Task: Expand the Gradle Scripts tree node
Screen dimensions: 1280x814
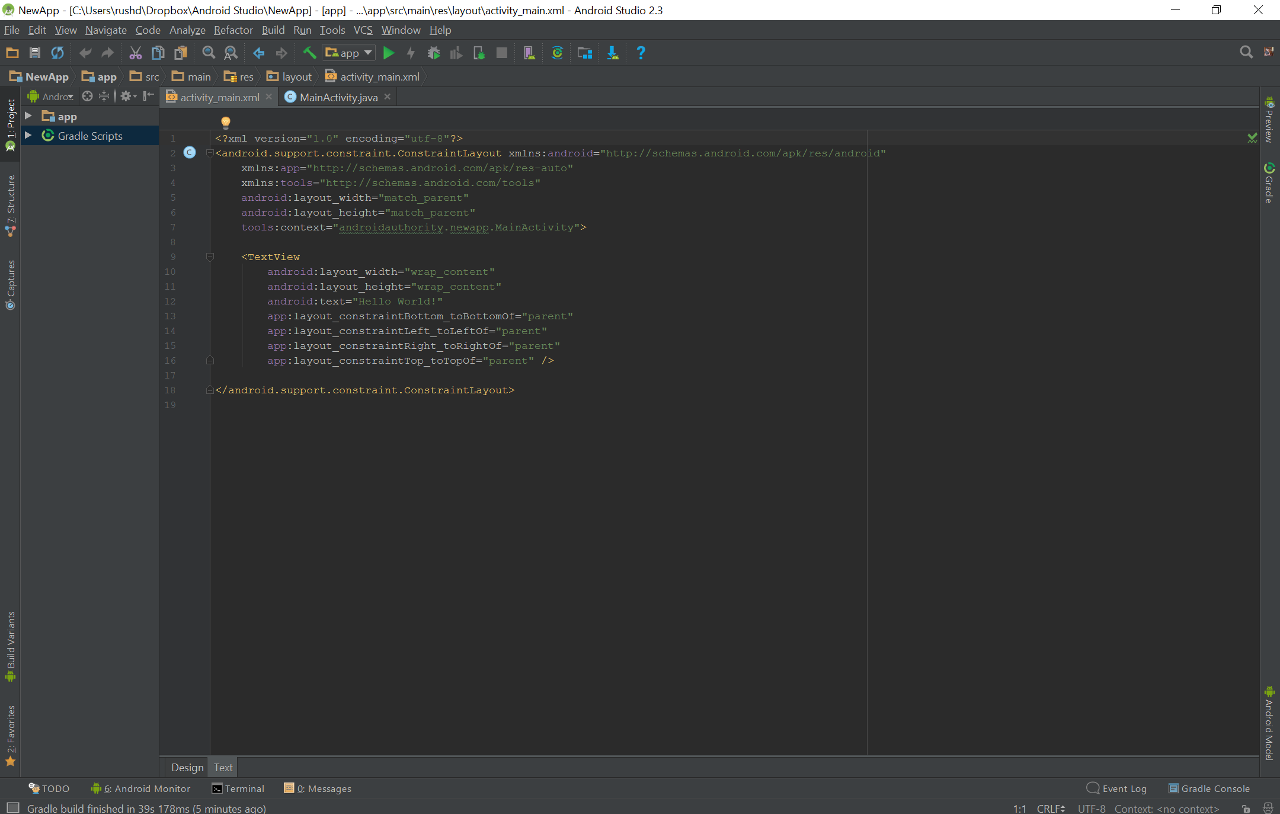Action: click(x=28, y=136)
